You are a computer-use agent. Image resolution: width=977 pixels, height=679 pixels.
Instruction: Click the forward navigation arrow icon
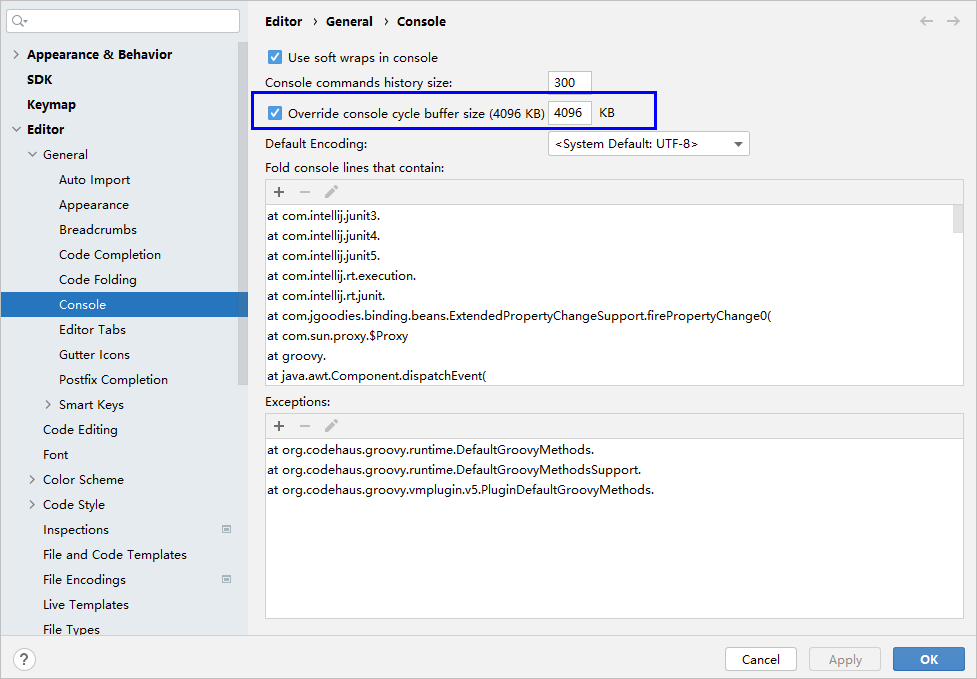click(x=953, y=21)
